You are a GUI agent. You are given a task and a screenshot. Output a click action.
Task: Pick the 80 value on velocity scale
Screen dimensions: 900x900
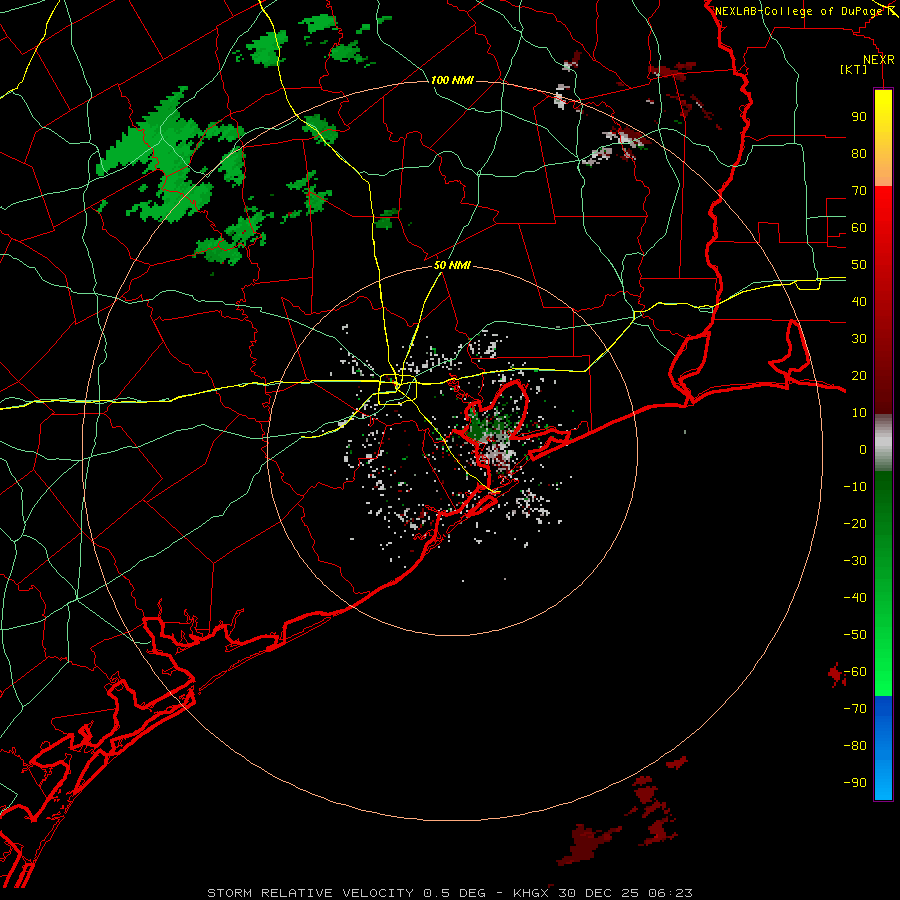[x=859, y=153]
